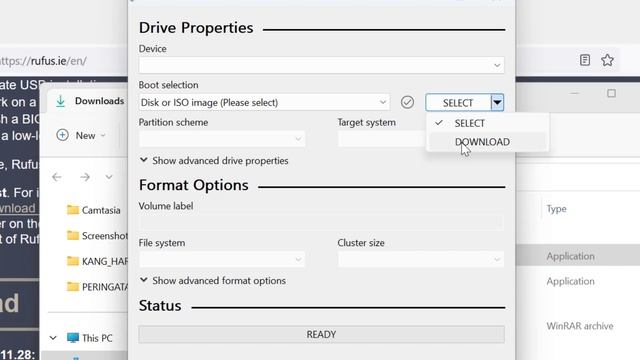640x360 pixels.
Task: Click the Type column header in Explorer
Action: point(556,209)
